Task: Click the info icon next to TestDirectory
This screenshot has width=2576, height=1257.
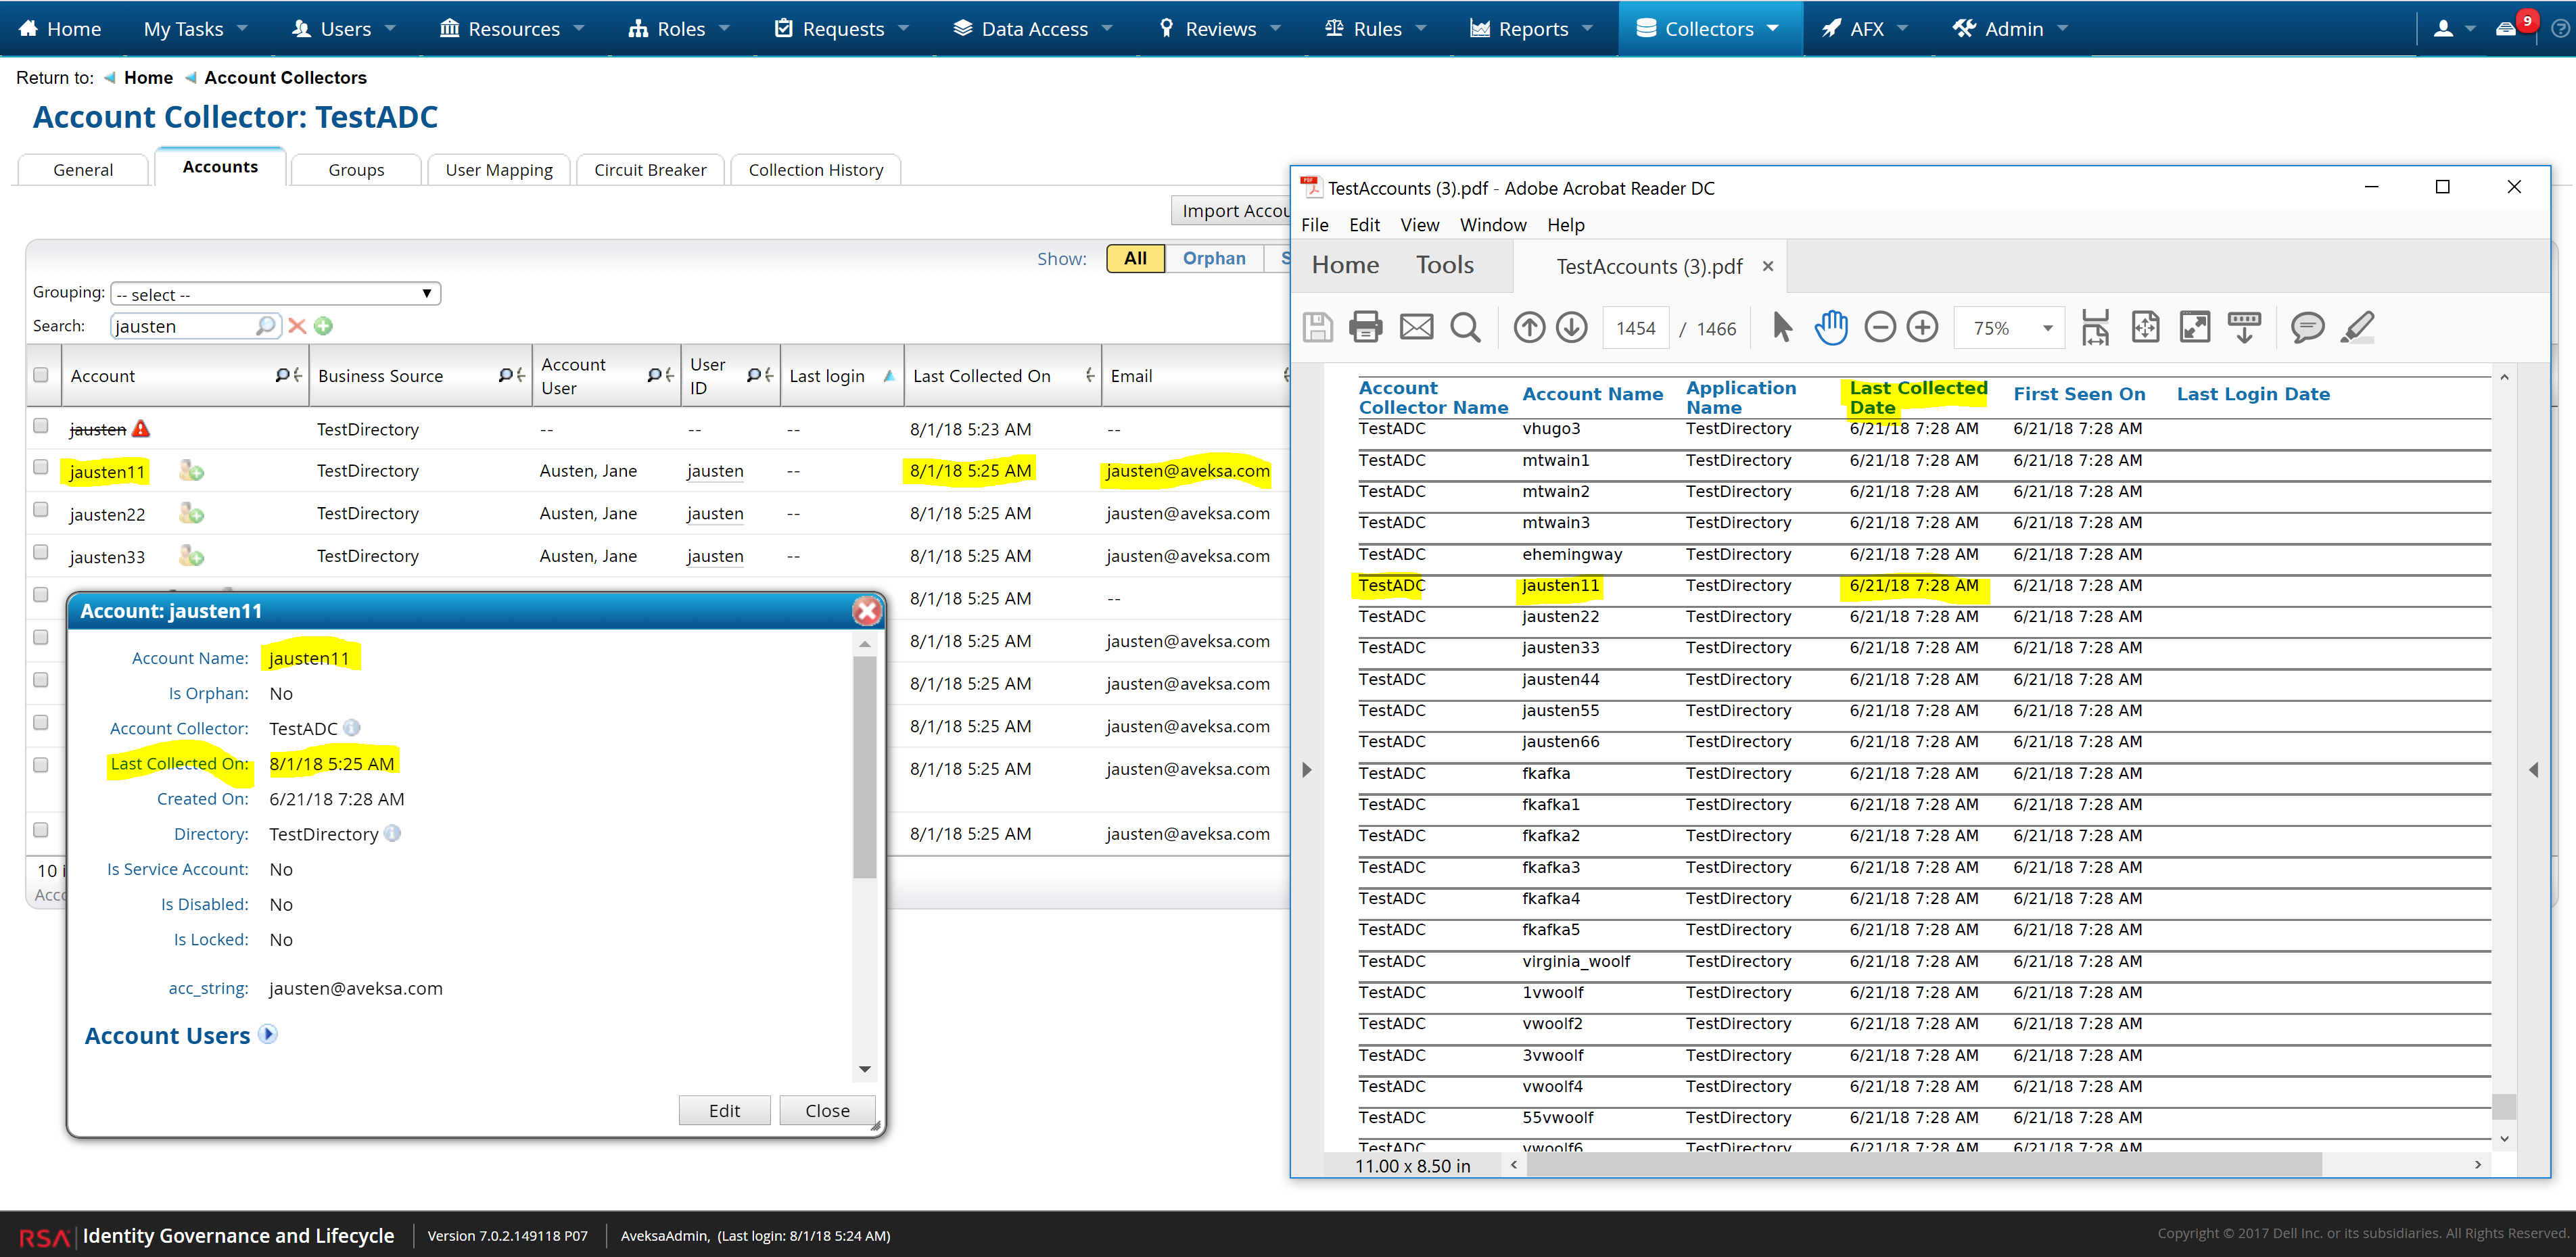Action: [393, 833]
